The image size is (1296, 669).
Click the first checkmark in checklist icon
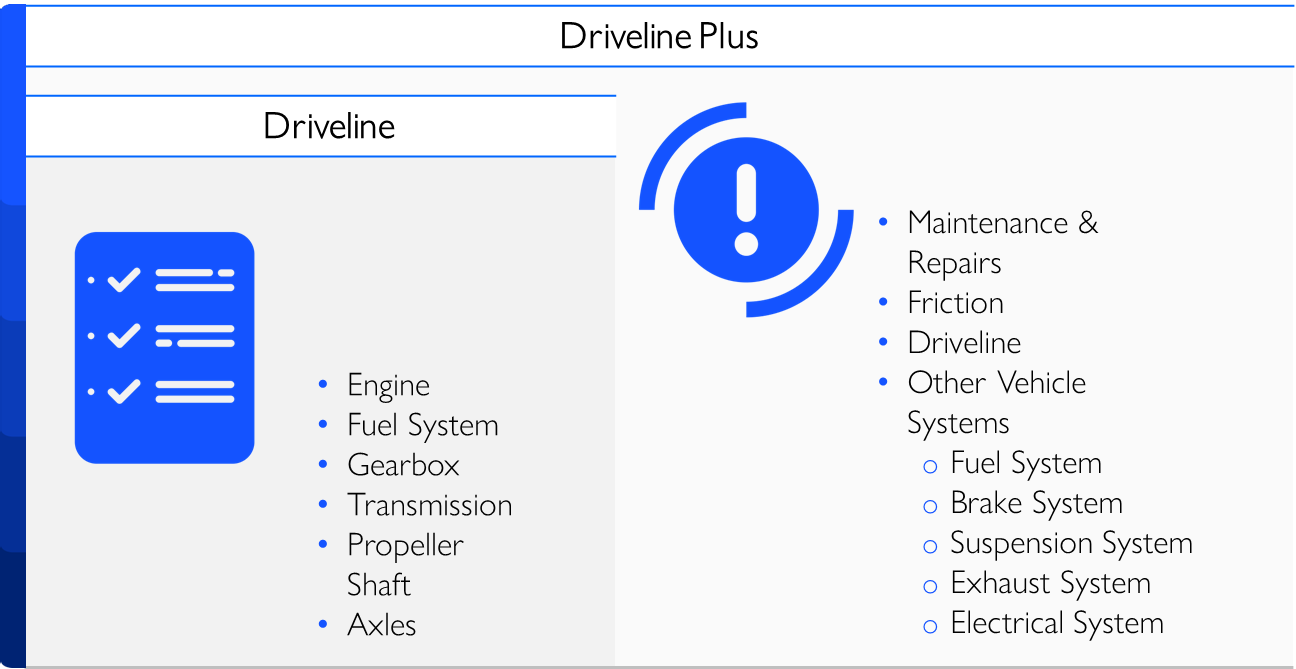click(x=123, y=280)
